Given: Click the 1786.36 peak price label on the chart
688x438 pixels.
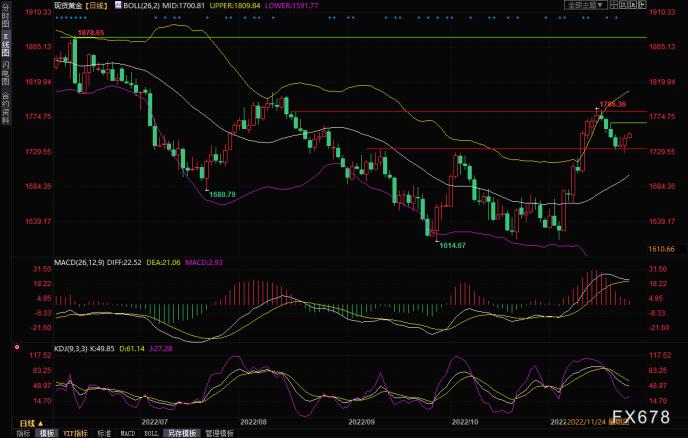Looking at the screenshot, I should [612, 104].
